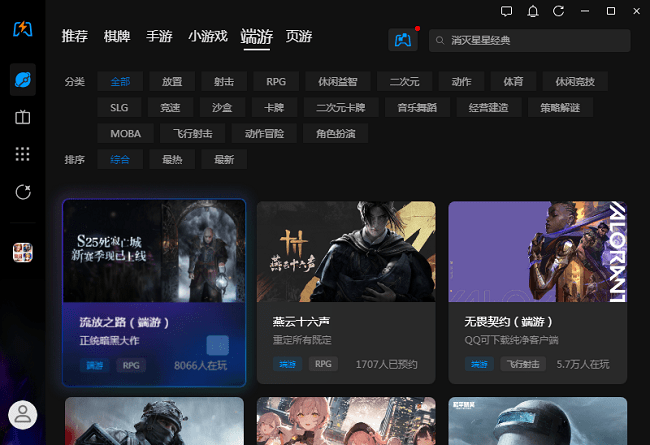Image resolution: width=650 pixels, height=445 pixels.
Task: Filter by MOBA category
Action: click(125, 133)
